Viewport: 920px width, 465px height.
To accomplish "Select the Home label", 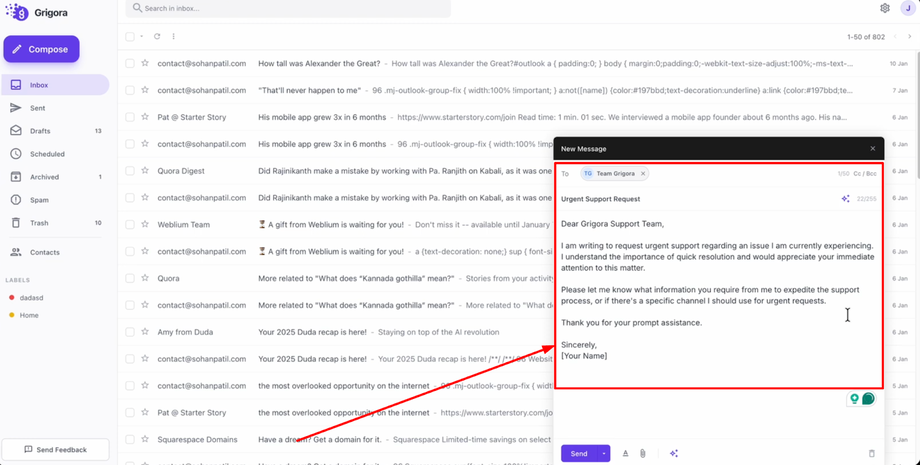I will pyautogui.click(x=24, y=315).
